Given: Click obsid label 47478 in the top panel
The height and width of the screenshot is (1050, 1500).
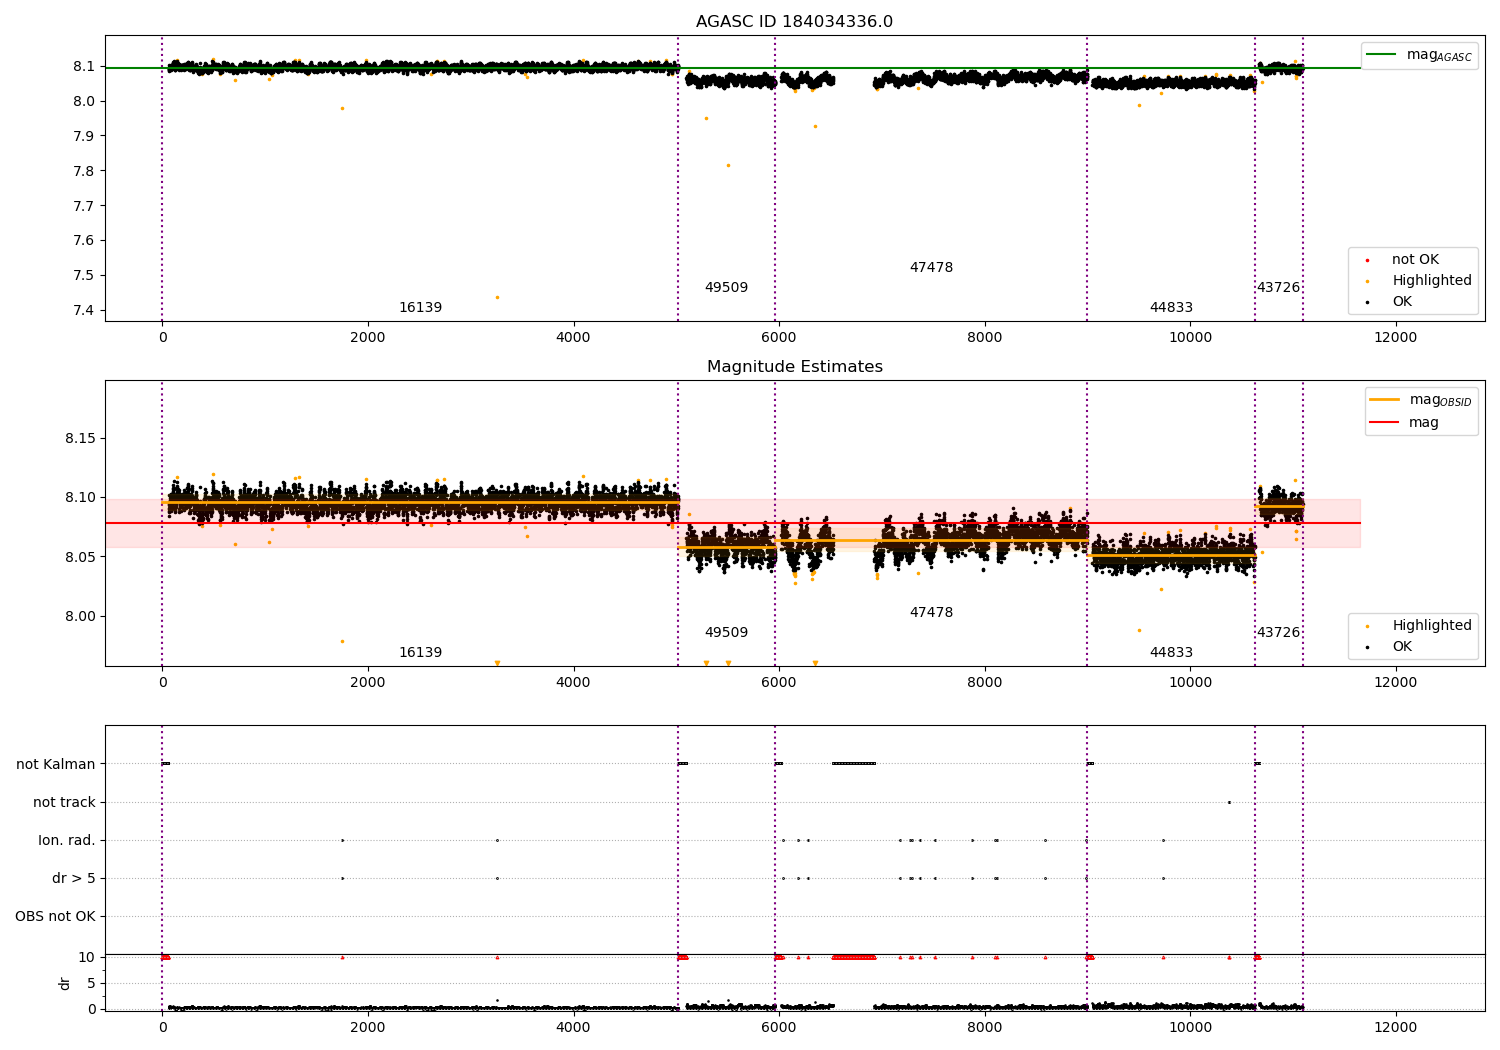Looking at the screenshot, I should click(931, 267).
